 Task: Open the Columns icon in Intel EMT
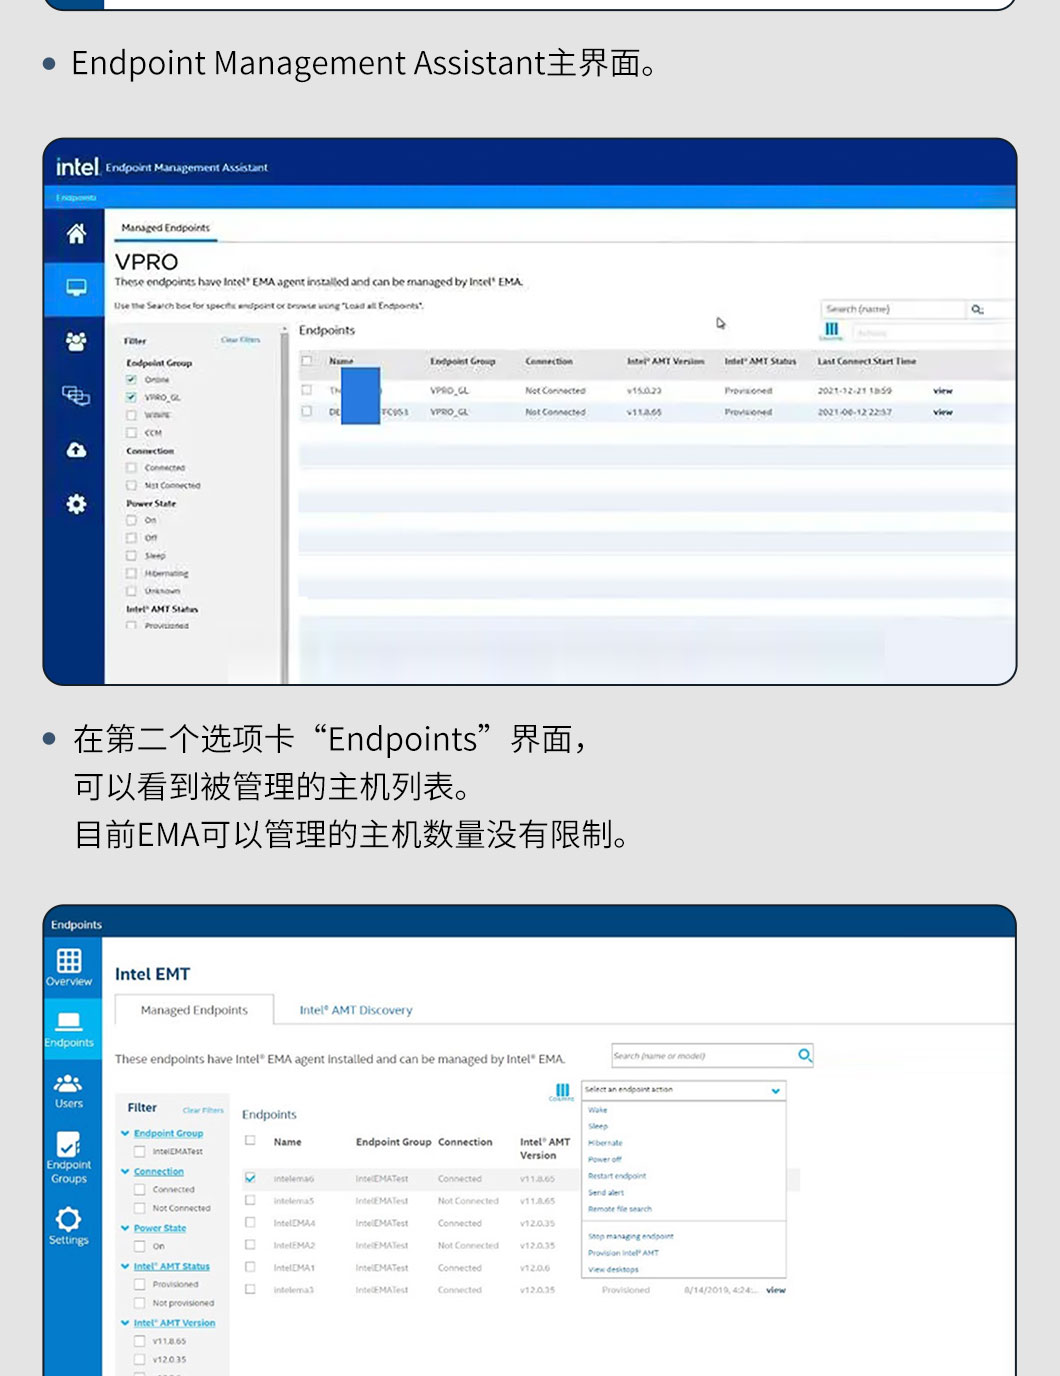[x=562, y=1092]
